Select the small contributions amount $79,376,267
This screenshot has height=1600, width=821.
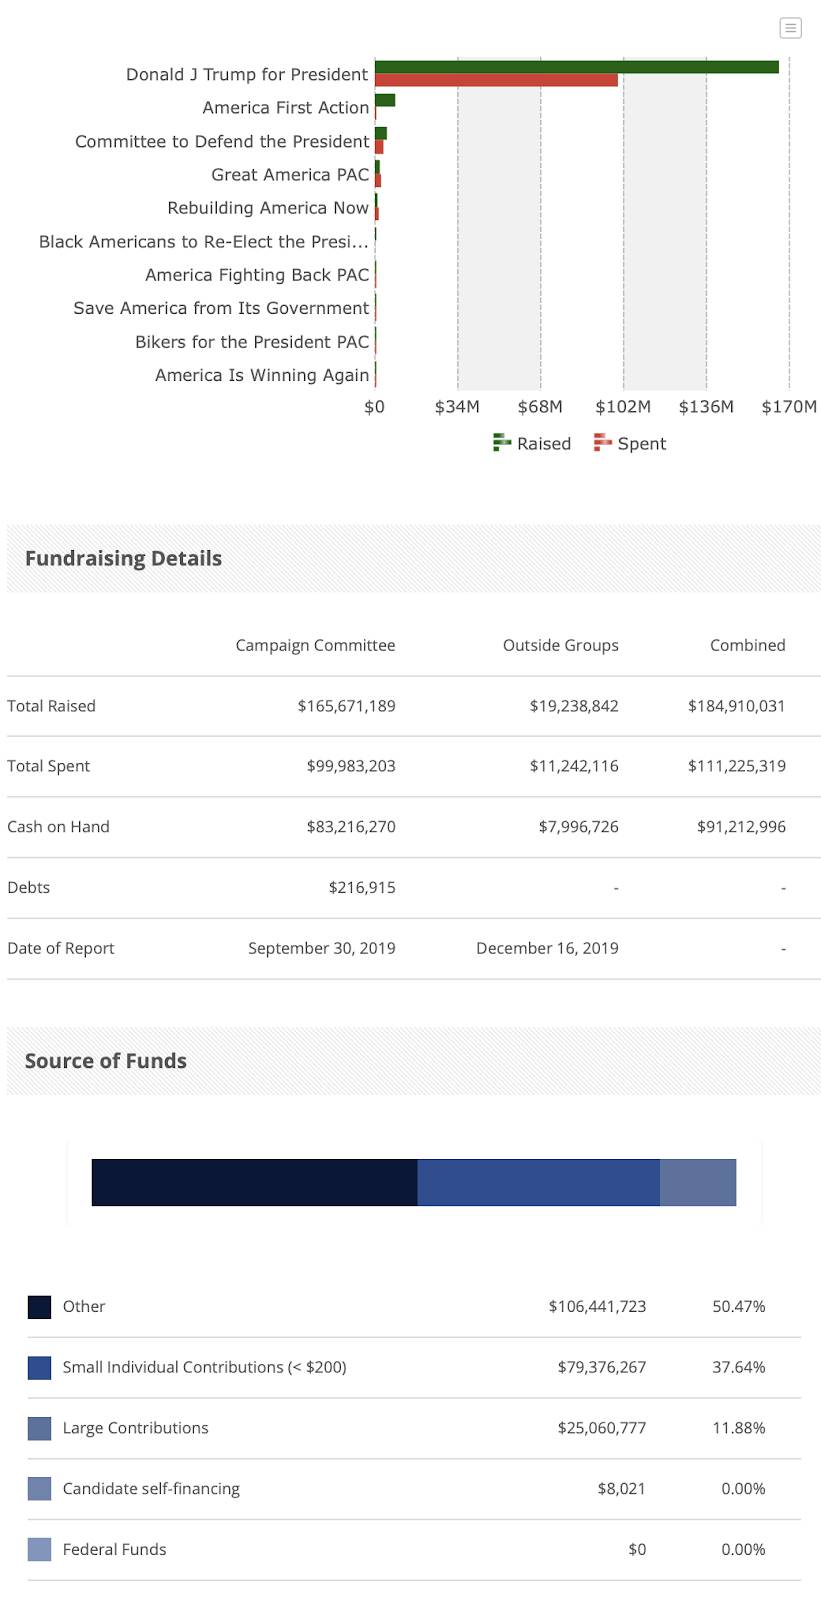point(602,1367)
